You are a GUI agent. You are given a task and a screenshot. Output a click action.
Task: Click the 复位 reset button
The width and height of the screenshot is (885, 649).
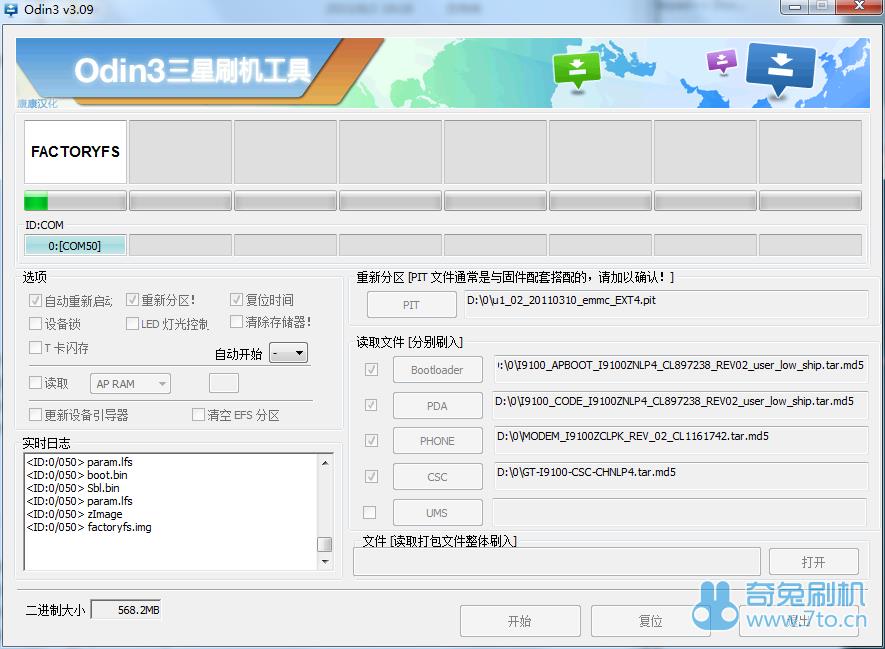pyautogui.click(x=650, y=621)
